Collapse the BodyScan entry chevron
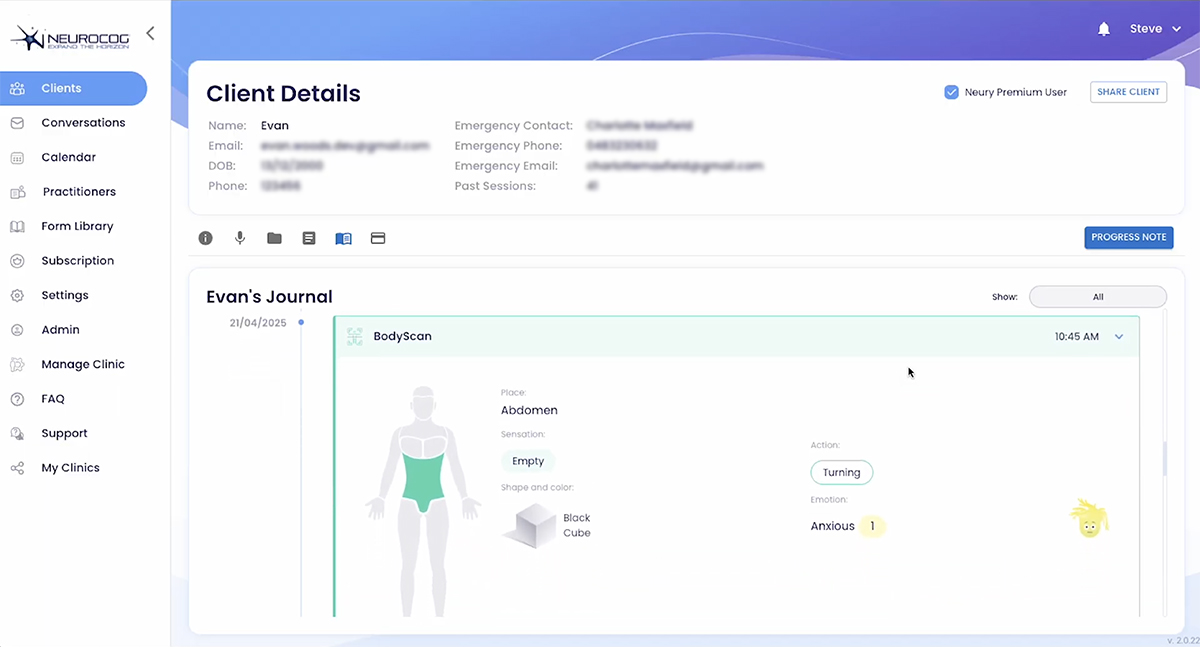 (x=1119, y=337)
